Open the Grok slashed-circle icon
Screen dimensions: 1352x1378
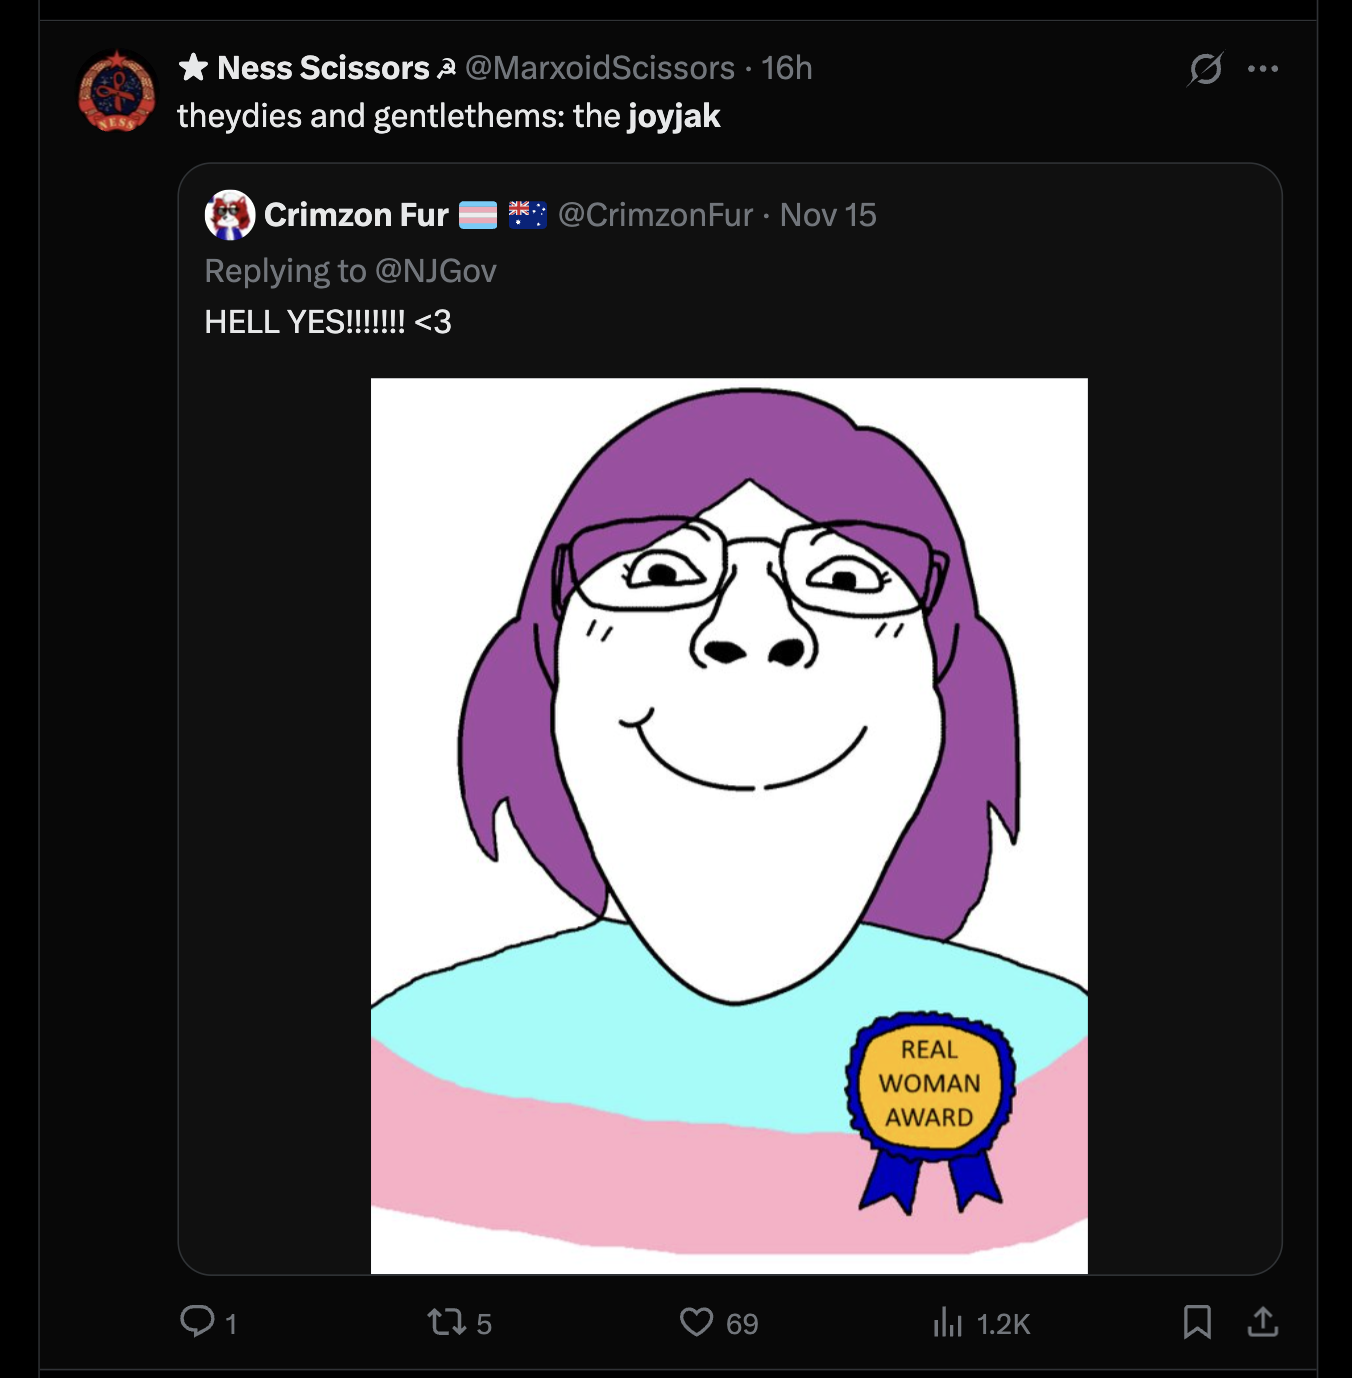tap(1205, 69)
